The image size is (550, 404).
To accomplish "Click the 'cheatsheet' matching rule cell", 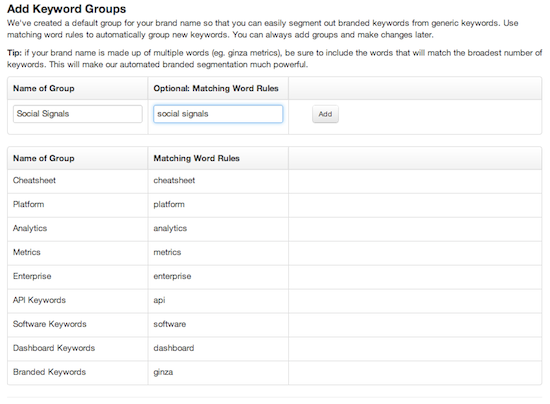I will click(x=218, y=181).
